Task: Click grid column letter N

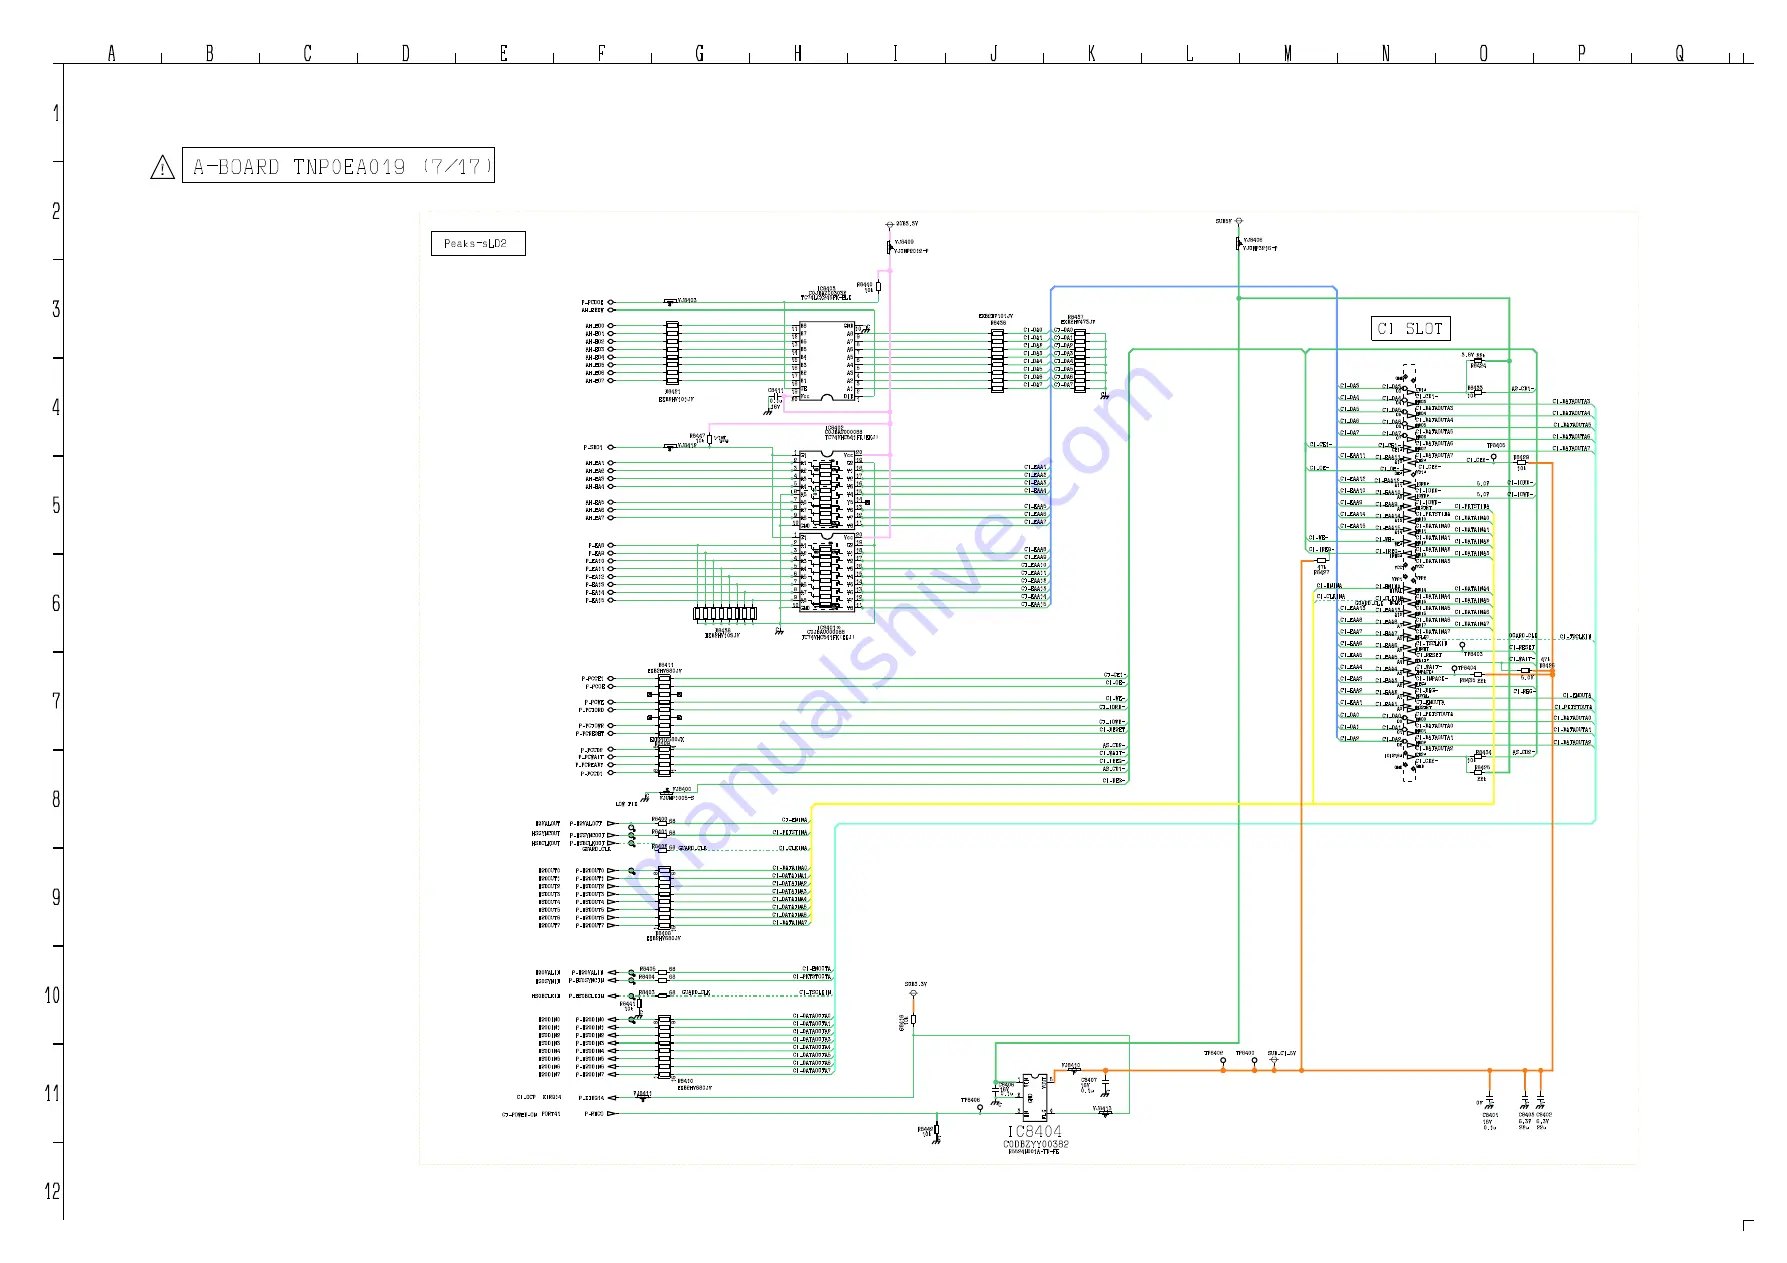Action: (1386, 53)
